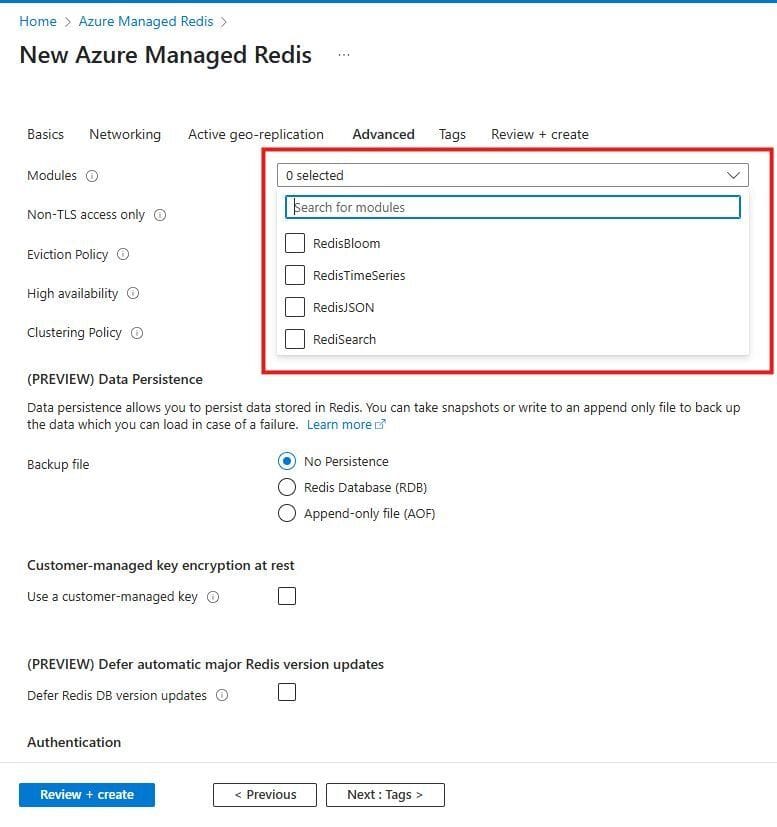Image resolution: width=777 pixels, height=827 pixels.
Task: Click the ellipsis next to New Azure Managed Redis
Action: click(343, 55)
